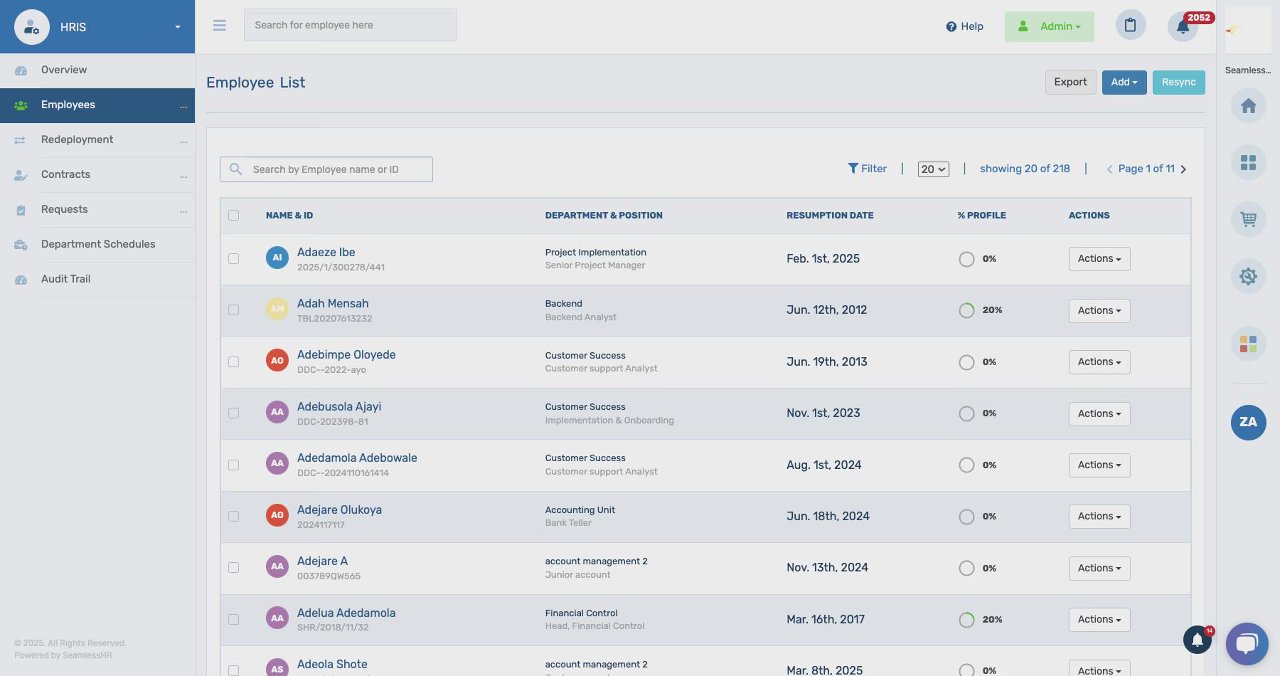This screenshot has height=676, width=1280.
Task: Check the box for Adelua Adedamola
Action: (233, 619)
